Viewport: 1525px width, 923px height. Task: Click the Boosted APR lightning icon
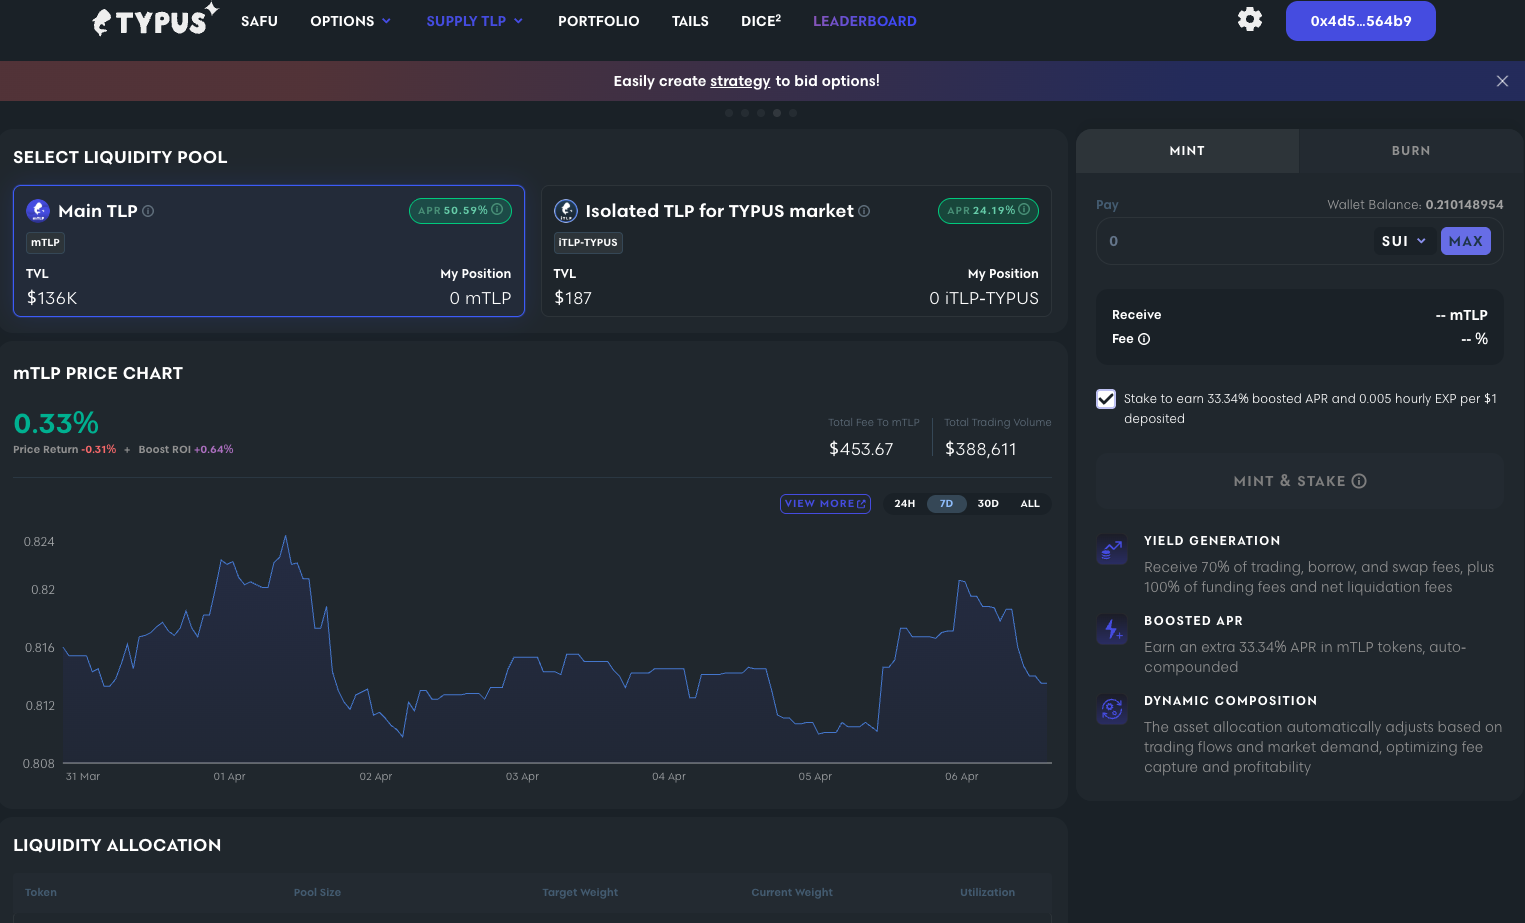pos(1112,629)
